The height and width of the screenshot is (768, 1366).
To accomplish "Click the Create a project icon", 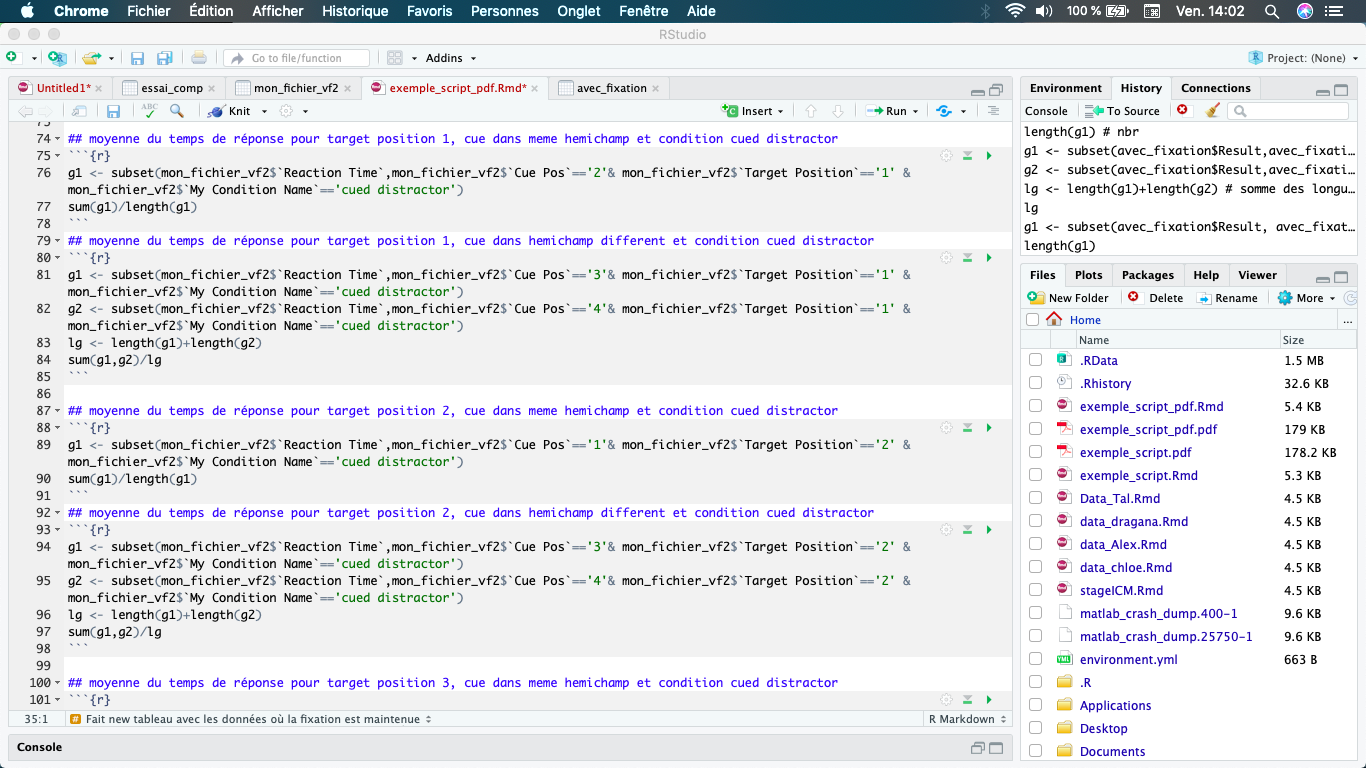I will (x=57, y=58).
